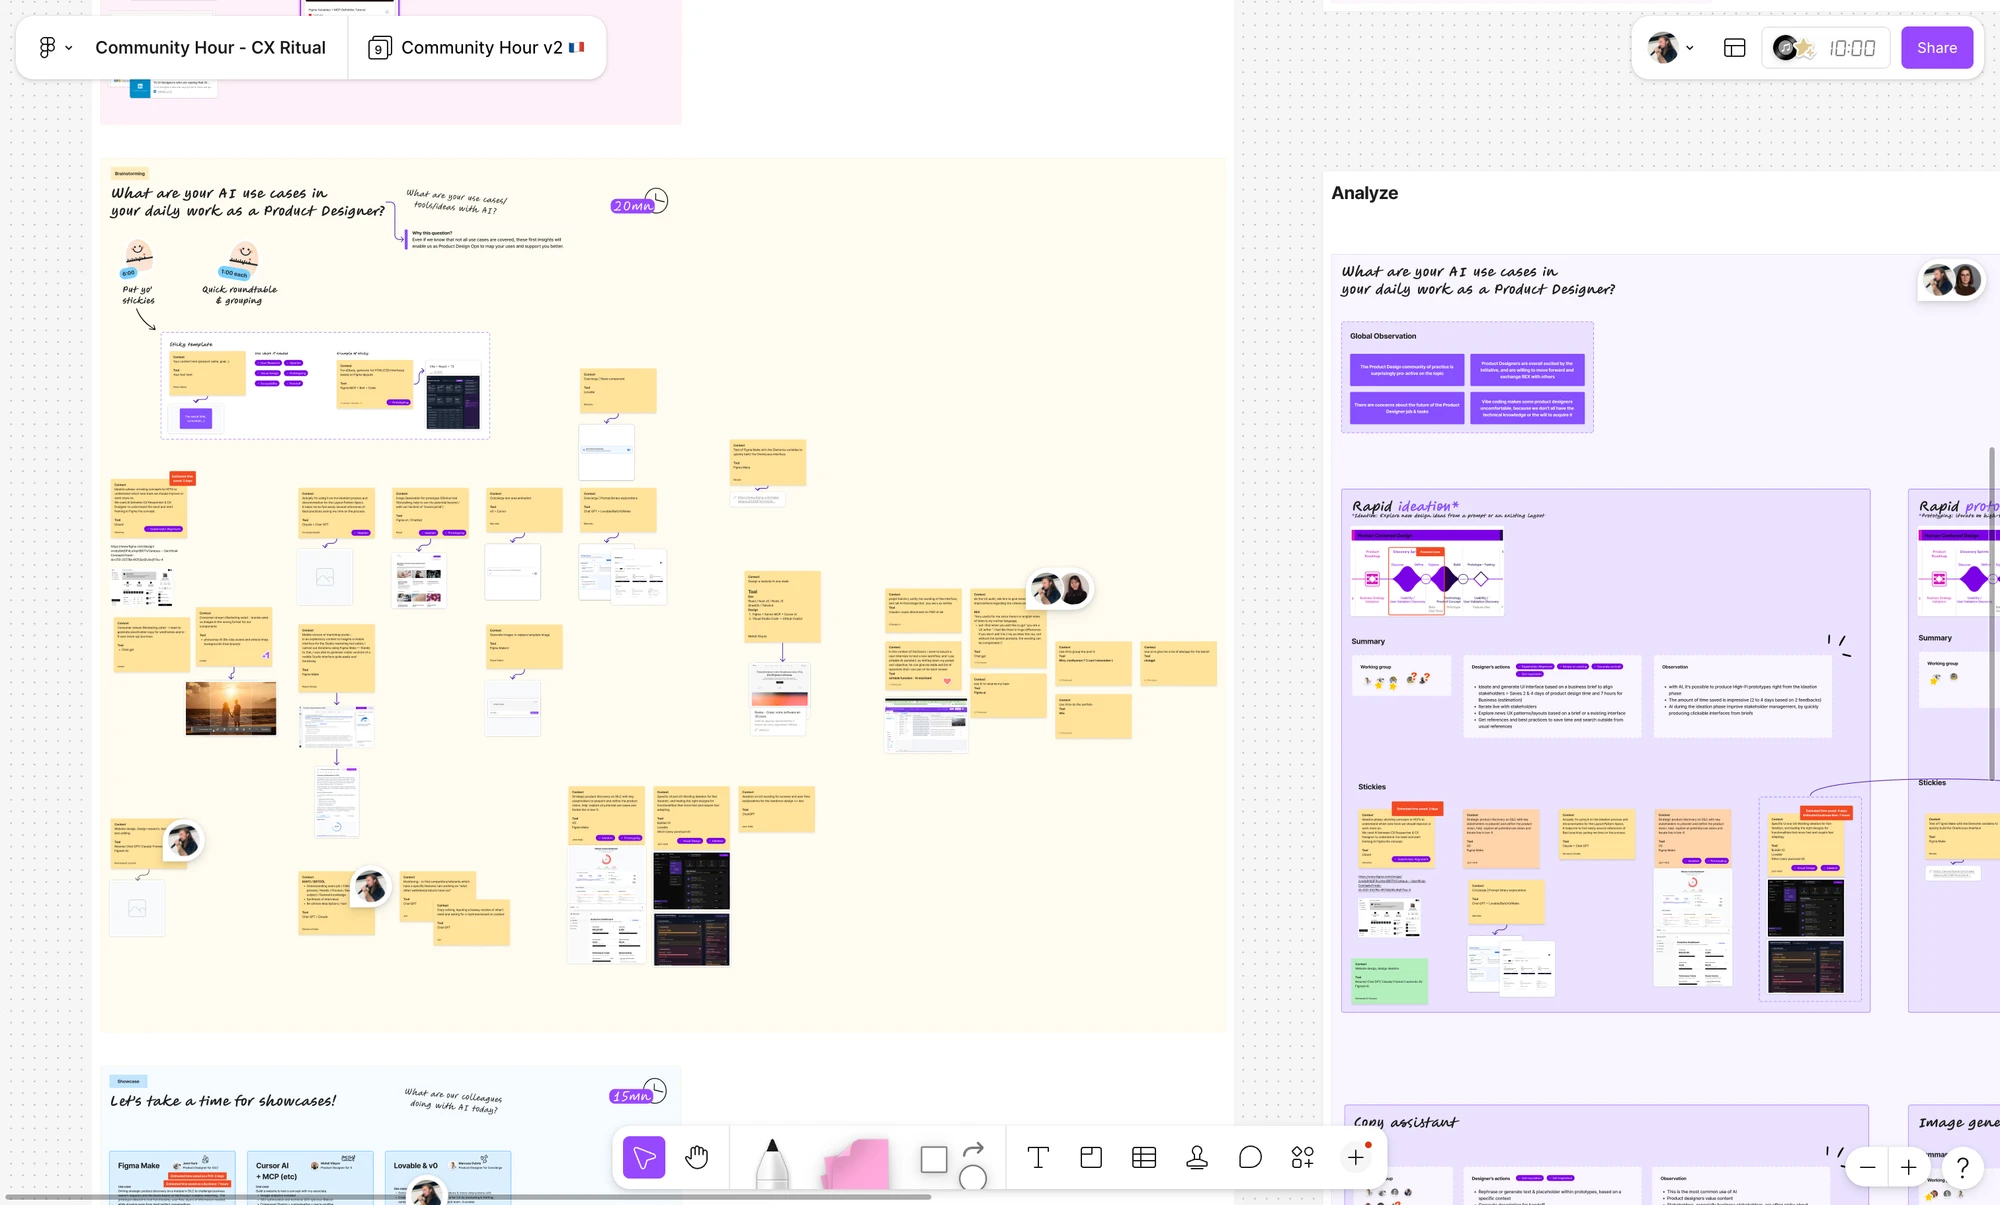Expand the chevron next to top-bar avatar

click(1690, 48)
